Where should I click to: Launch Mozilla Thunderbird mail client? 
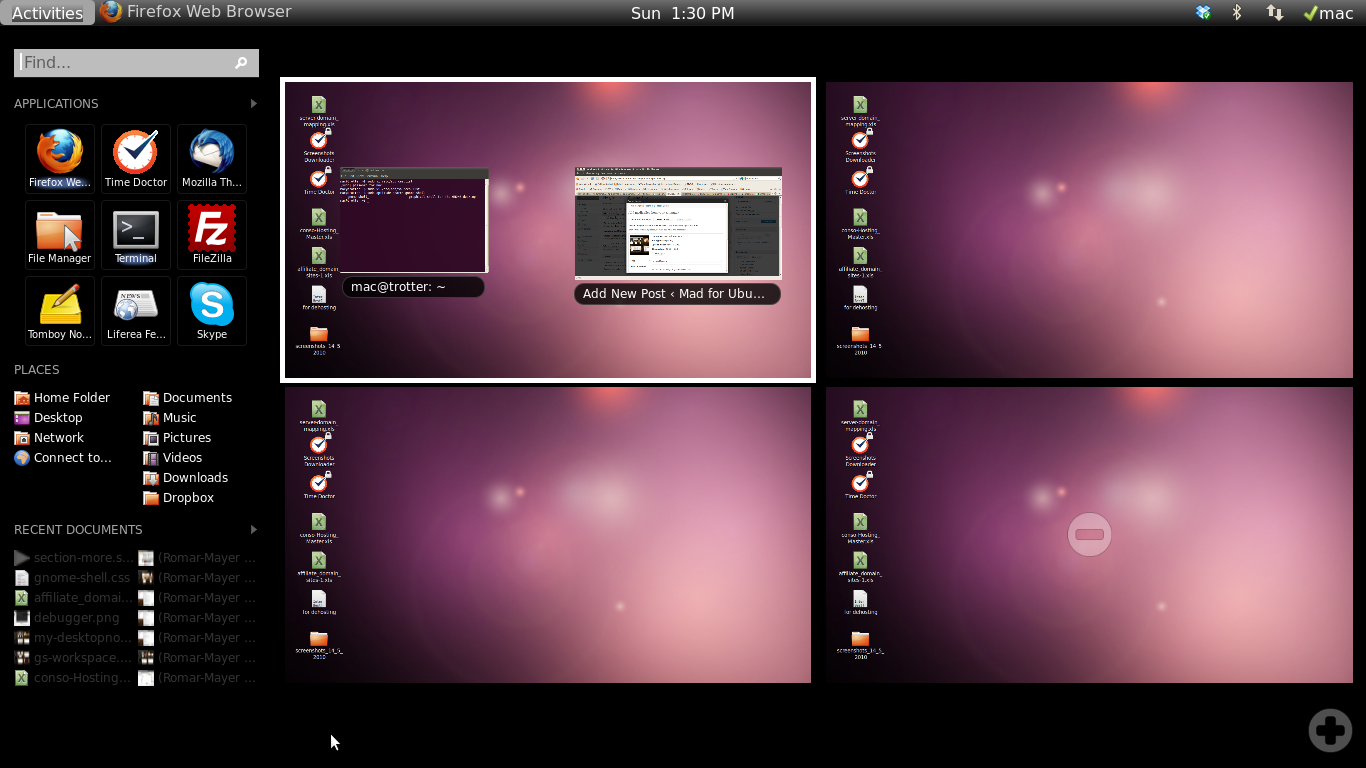[212, 157]
